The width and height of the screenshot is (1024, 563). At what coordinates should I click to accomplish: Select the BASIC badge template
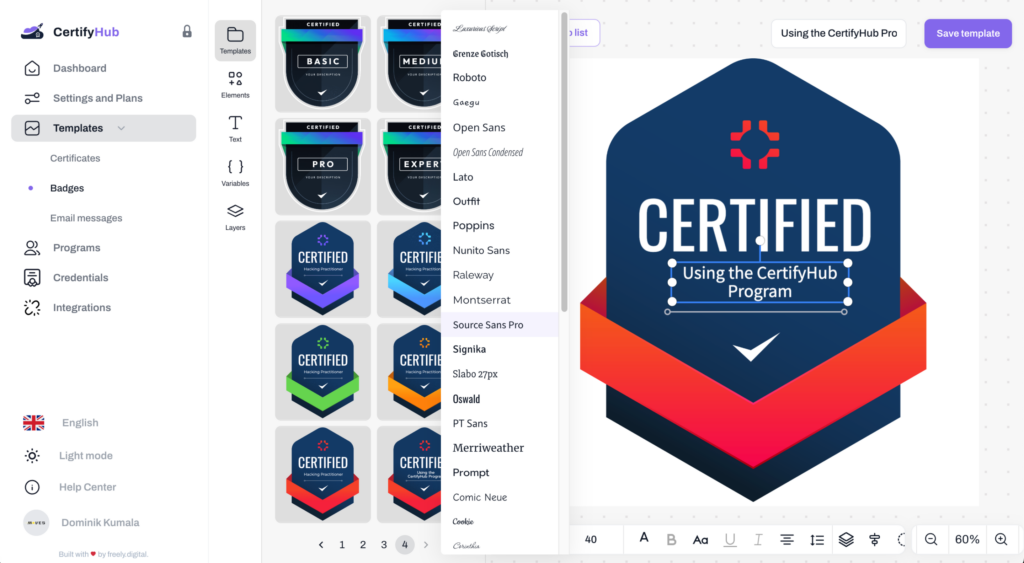[x=323, y=63]
